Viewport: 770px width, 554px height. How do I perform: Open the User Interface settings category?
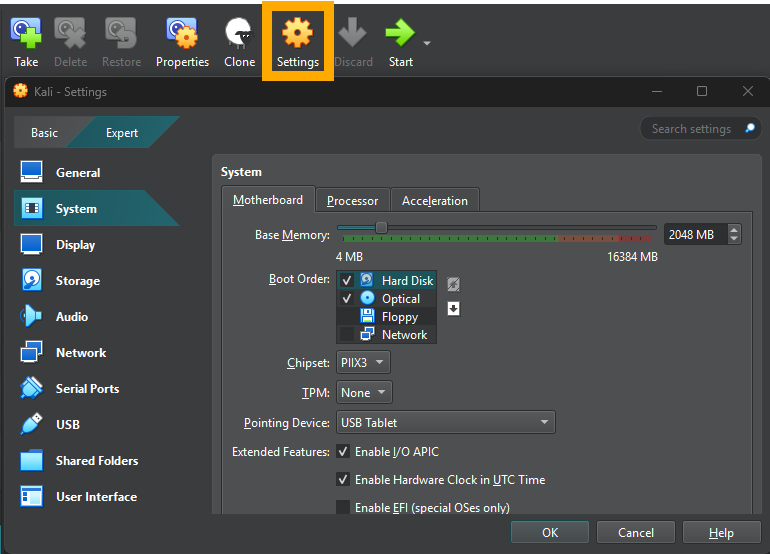click(96, 497)
